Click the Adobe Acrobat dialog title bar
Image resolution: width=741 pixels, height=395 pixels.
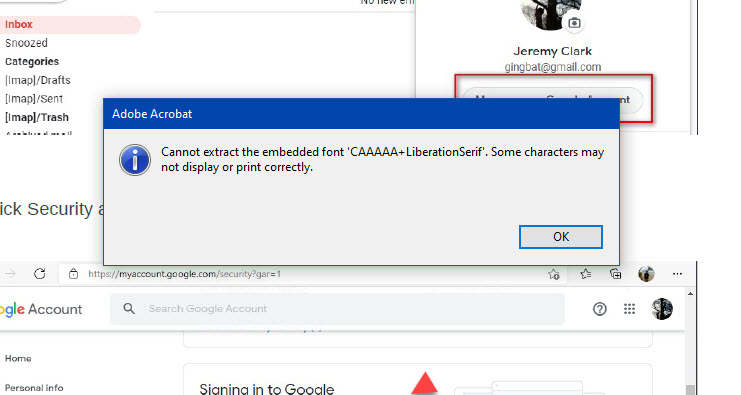pos(361,114)
